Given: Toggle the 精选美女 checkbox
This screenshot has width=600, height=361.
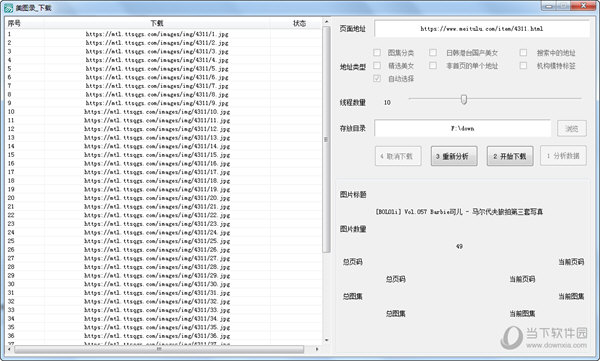Looking at the screenshot, I should coord(377,65).
